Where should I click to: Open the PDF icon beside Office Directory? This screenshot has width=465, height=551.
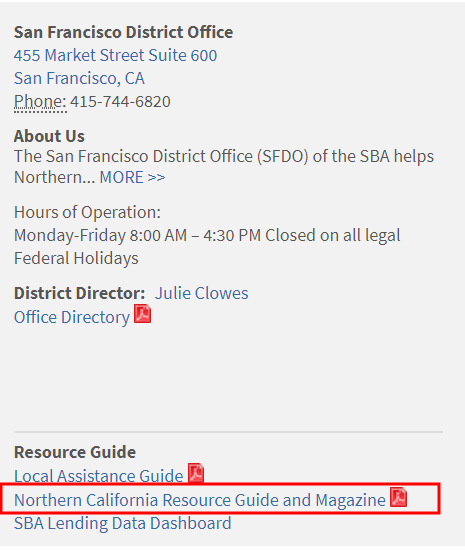point(143,313)
